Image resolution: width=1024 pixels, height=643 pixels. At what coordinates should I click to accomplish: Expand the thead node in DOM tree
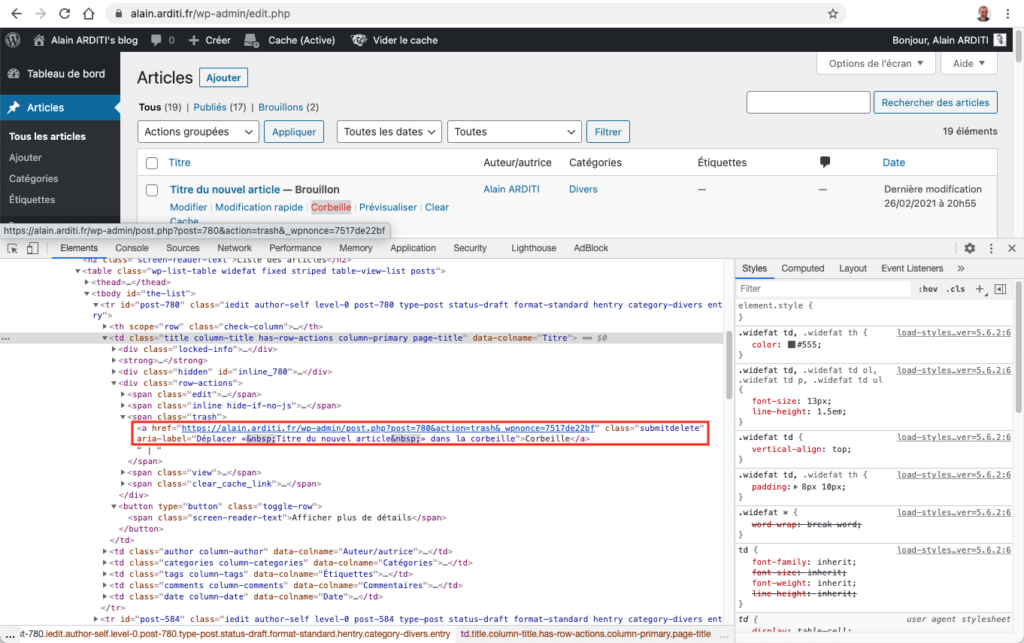(x=87, y=282)
